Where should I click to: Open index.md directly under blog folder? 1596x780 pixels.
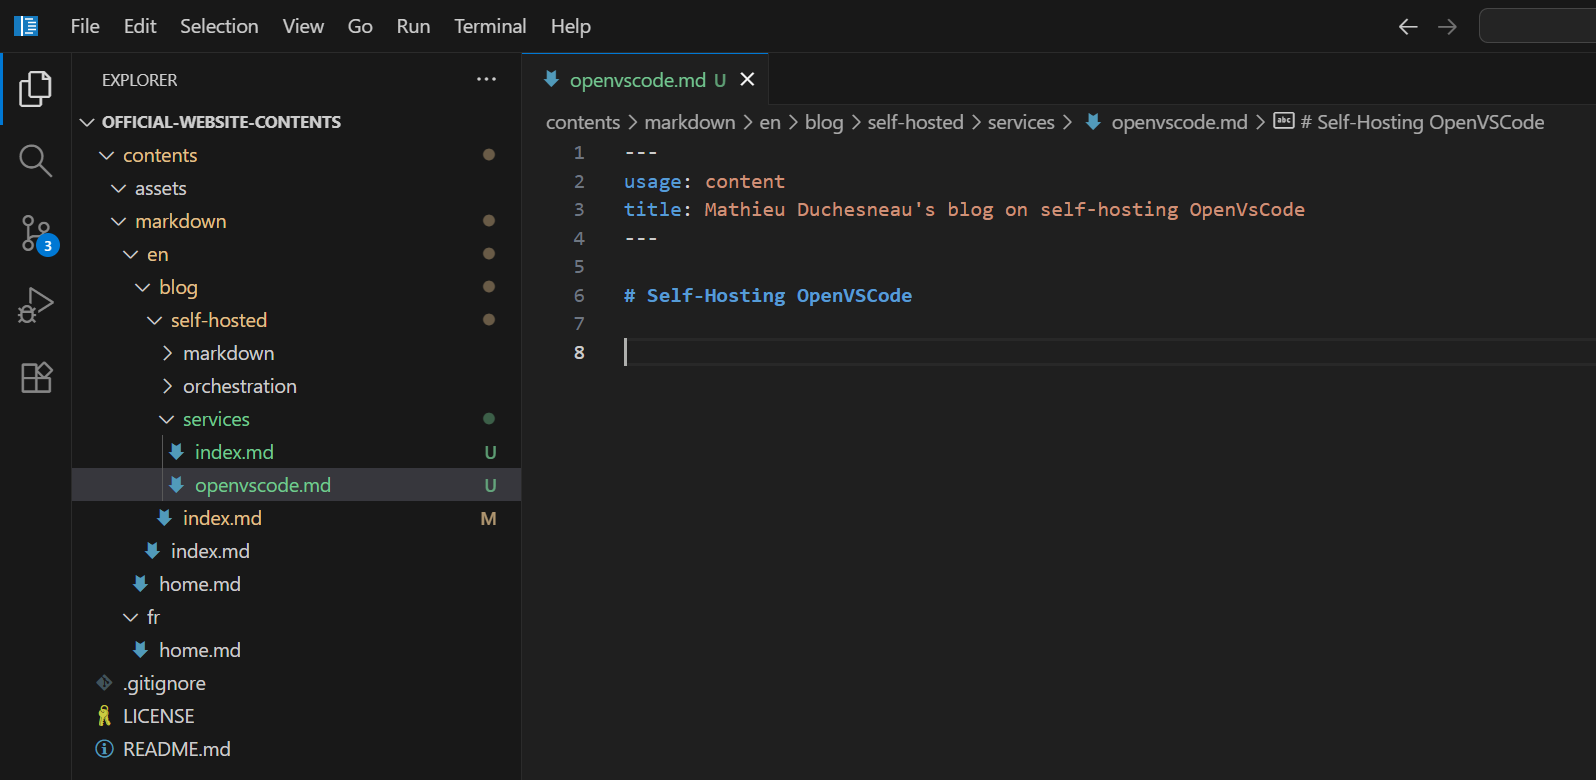pyautogui.click(x=296, y=551)
